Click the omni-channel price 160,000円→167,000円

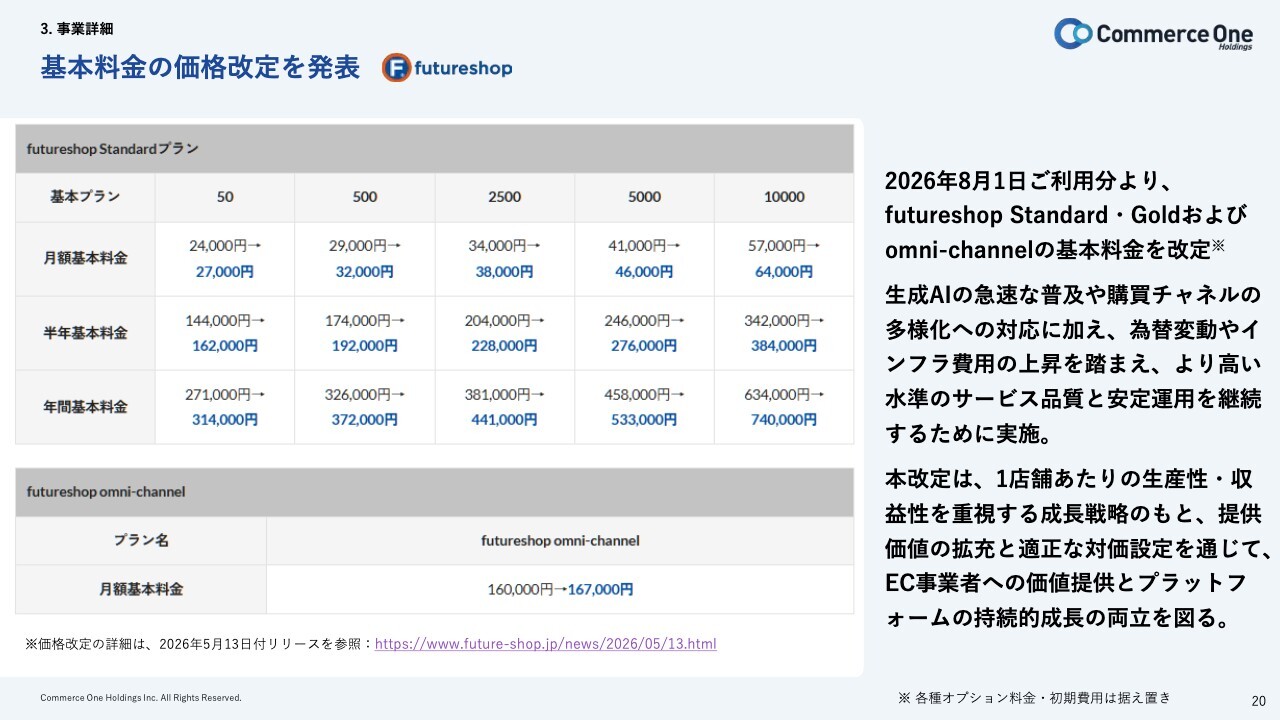tap(560, 590)
